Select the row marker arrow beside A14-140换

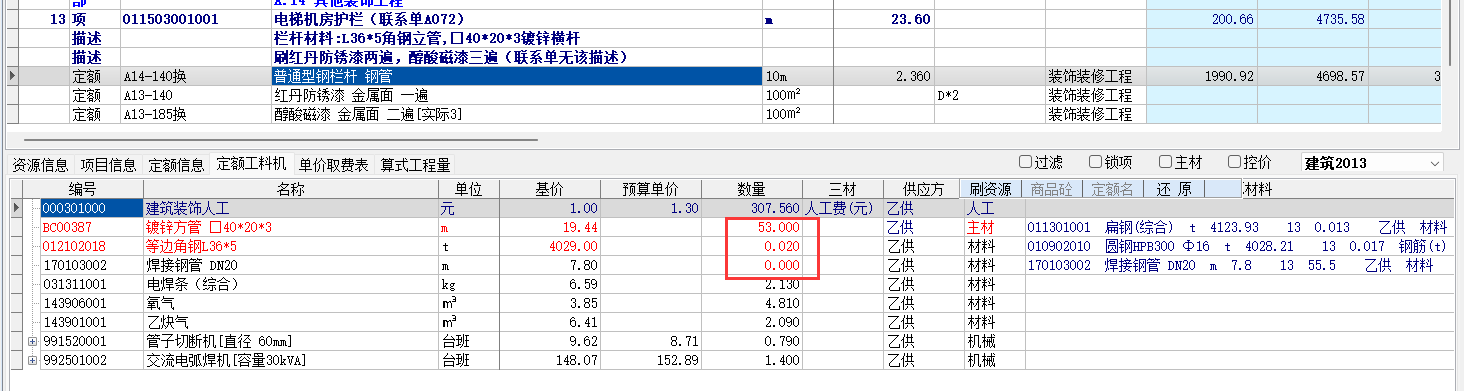[x=12, y=75]
